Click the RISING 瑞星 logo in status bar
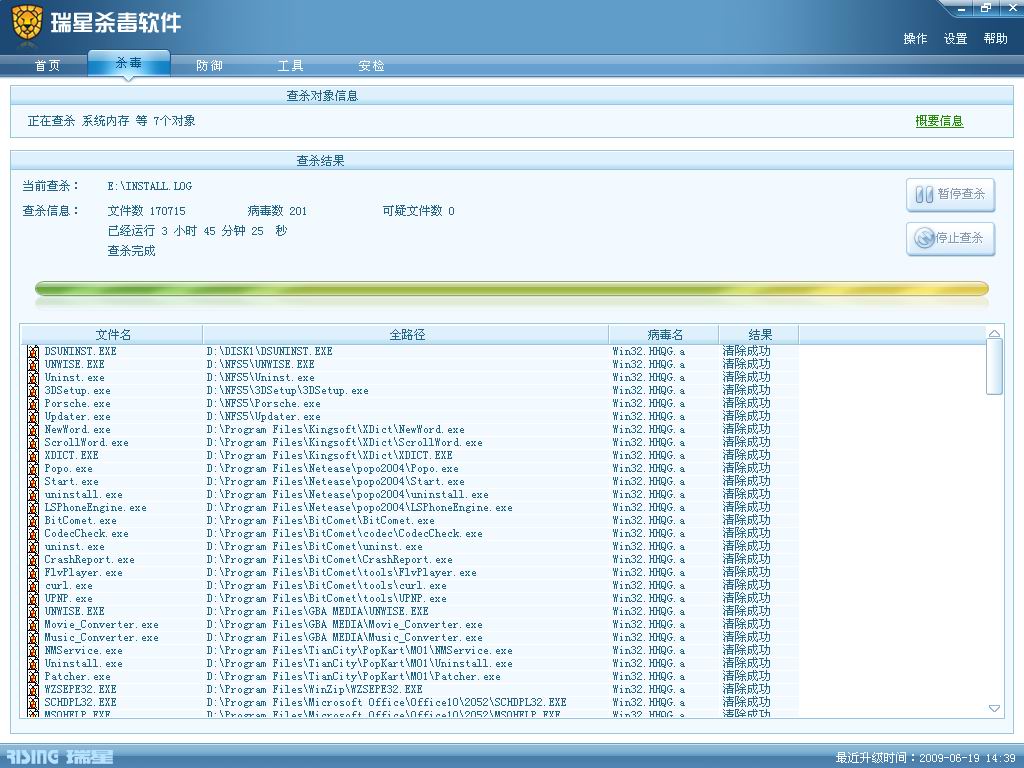Viewport: 1024px width, 768px height. (59, 757)
